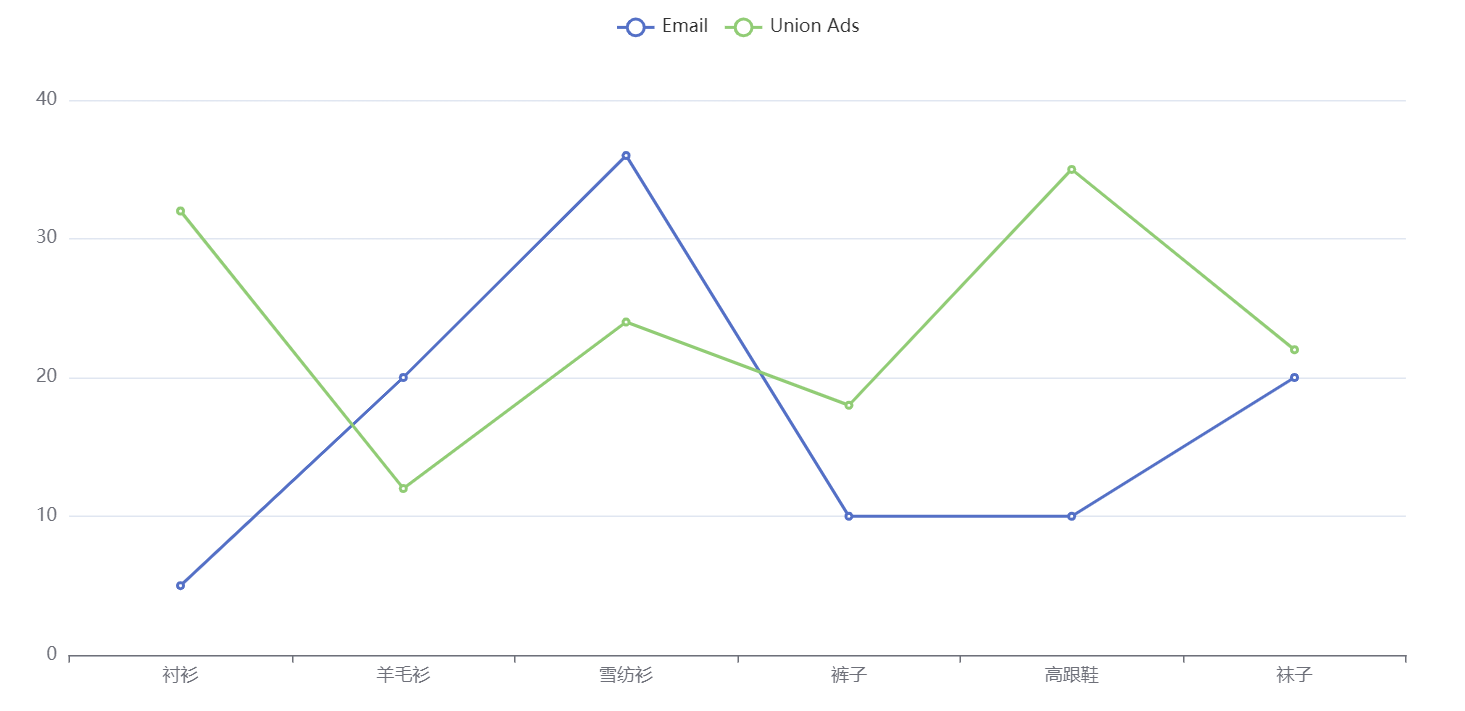Click the 袜子 x-axis label
Screen dimensions: 1465x711
pyautogui.click(x=1294, y=675)
